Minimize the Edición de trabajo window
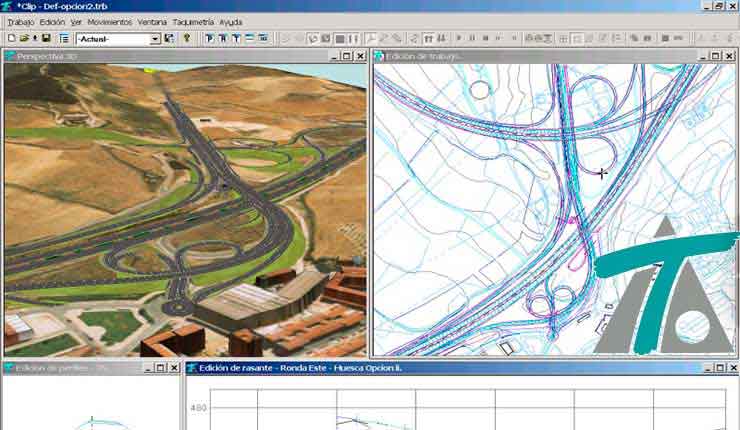Viewport: 740px width, 430px height. [x=702, y=56]
